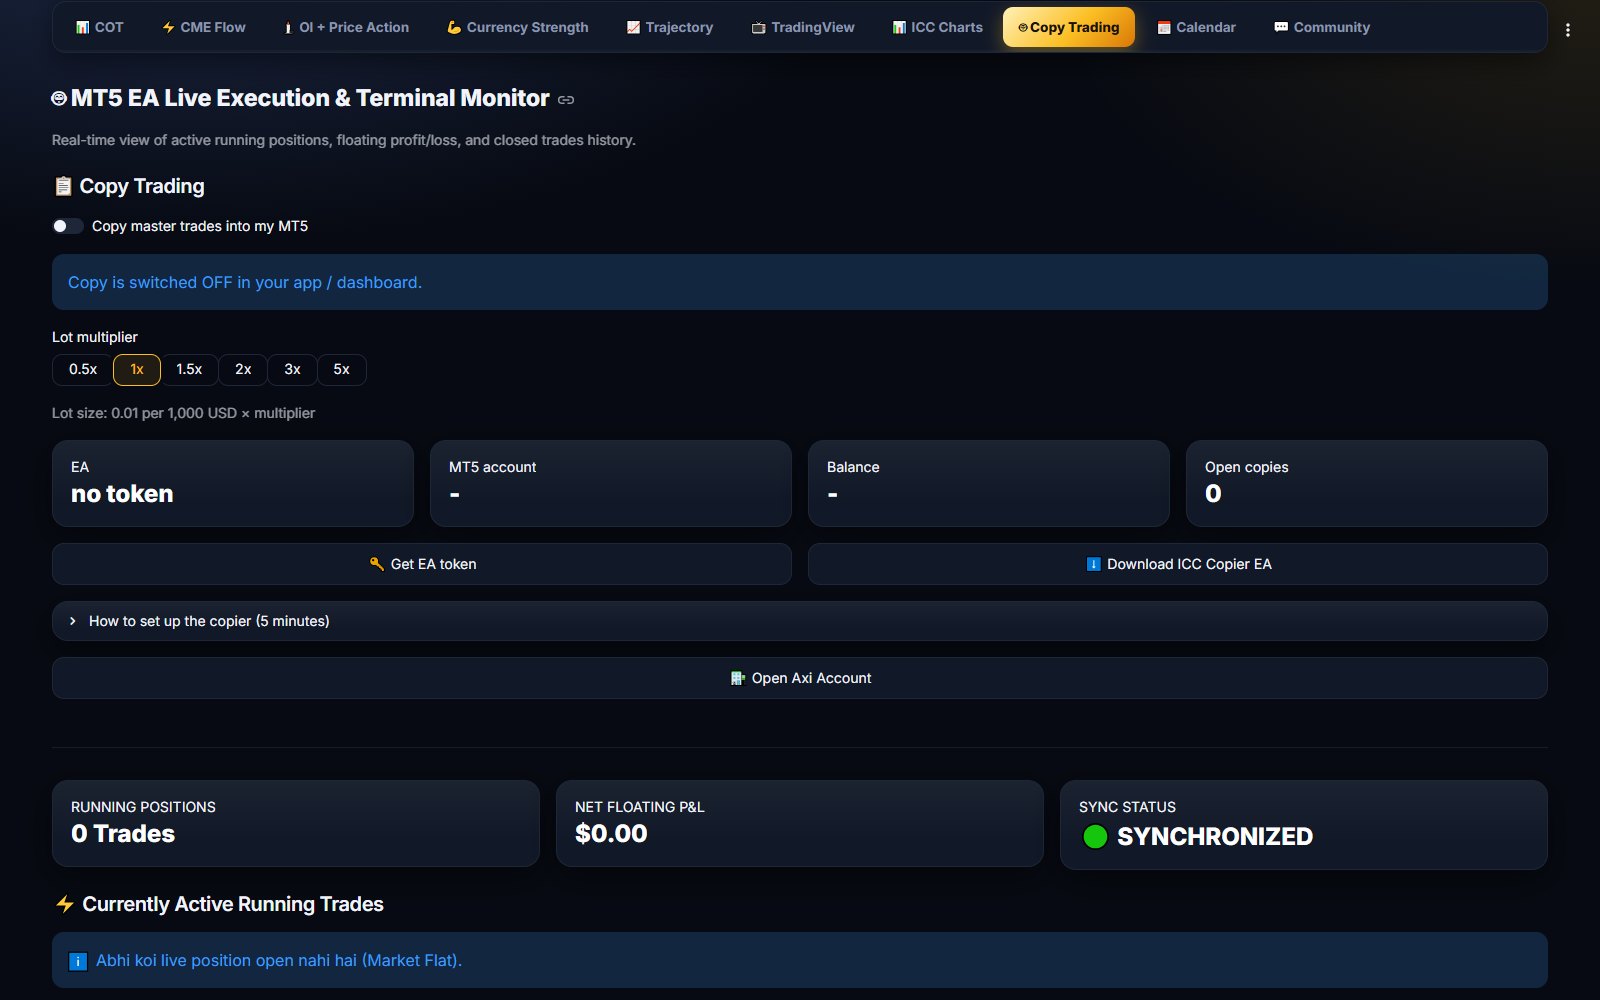Download the ICC Copier EA
The image size is (1600, 1000).
click(x=1178, y=564)
